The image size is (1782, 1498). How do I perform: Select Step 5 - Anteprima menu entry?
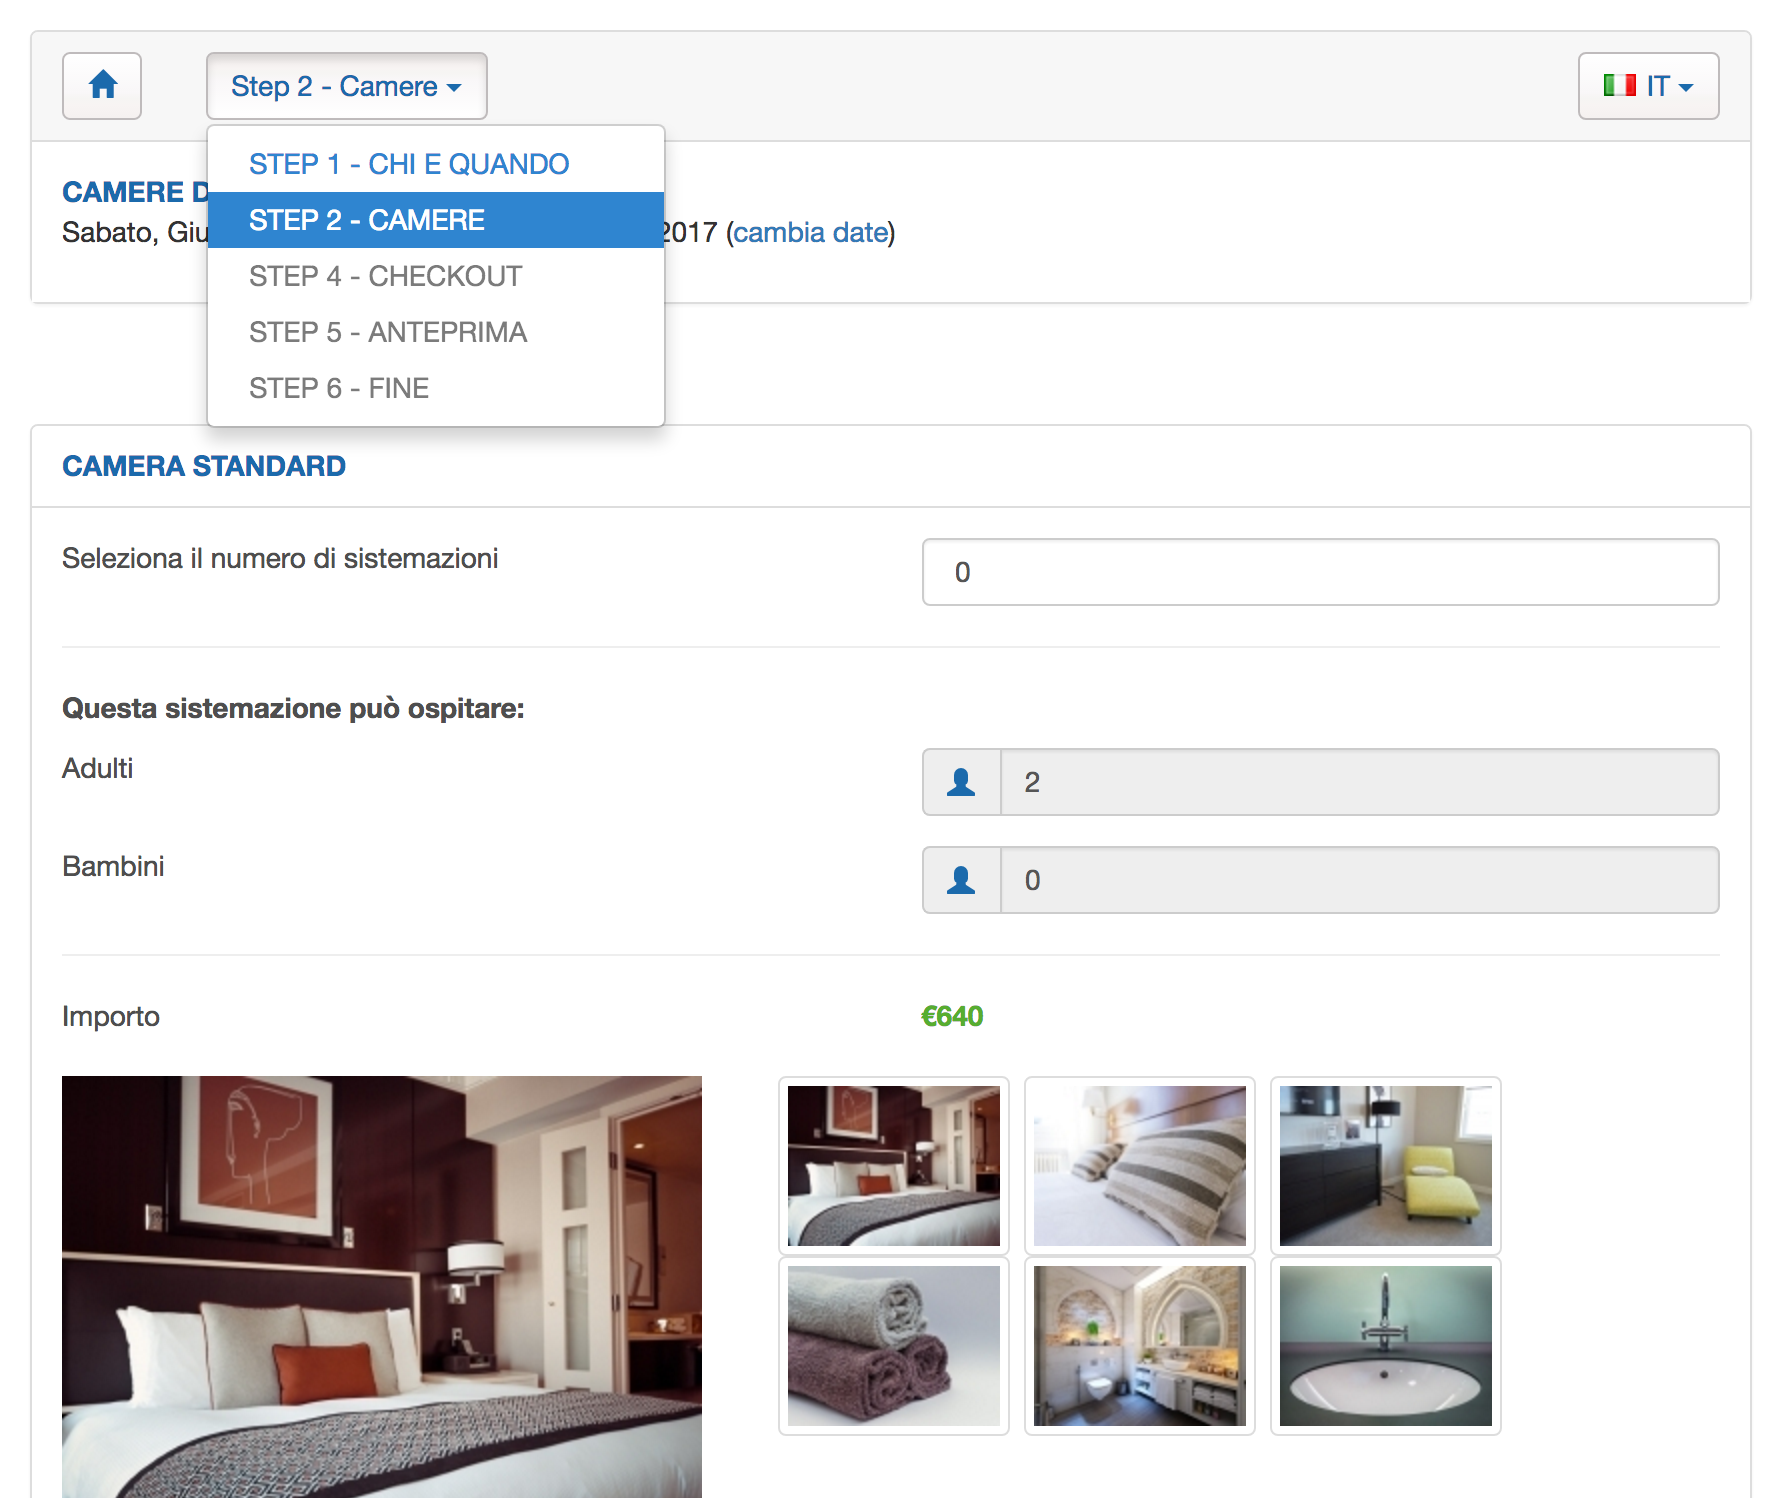(388, 332)
